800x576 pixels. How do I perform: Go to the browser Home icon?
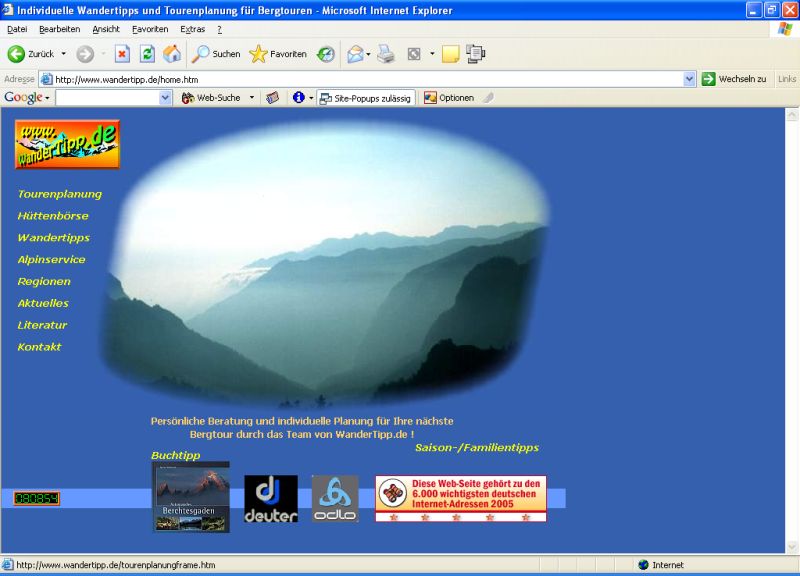[172, 54]
